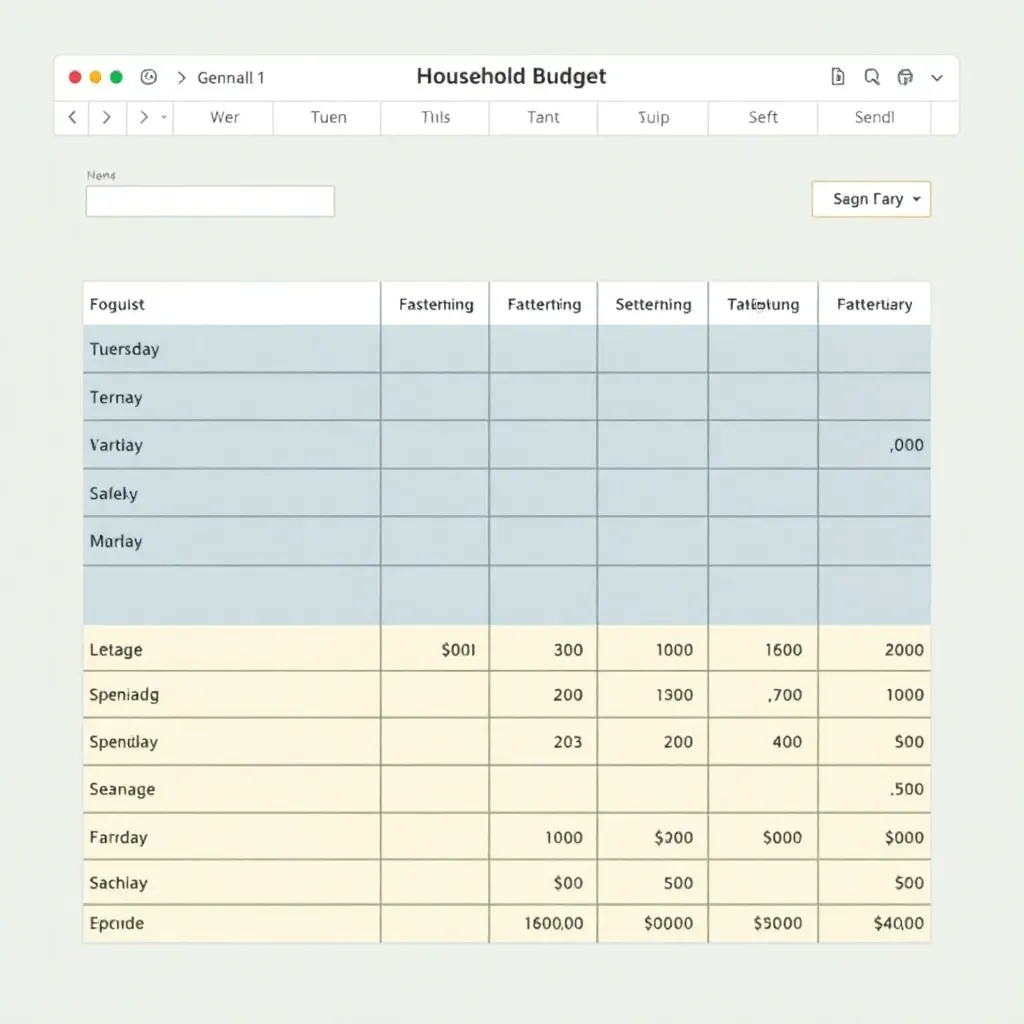Select the Tuen tab
Screen dimensions: 1024x1024
328,117
